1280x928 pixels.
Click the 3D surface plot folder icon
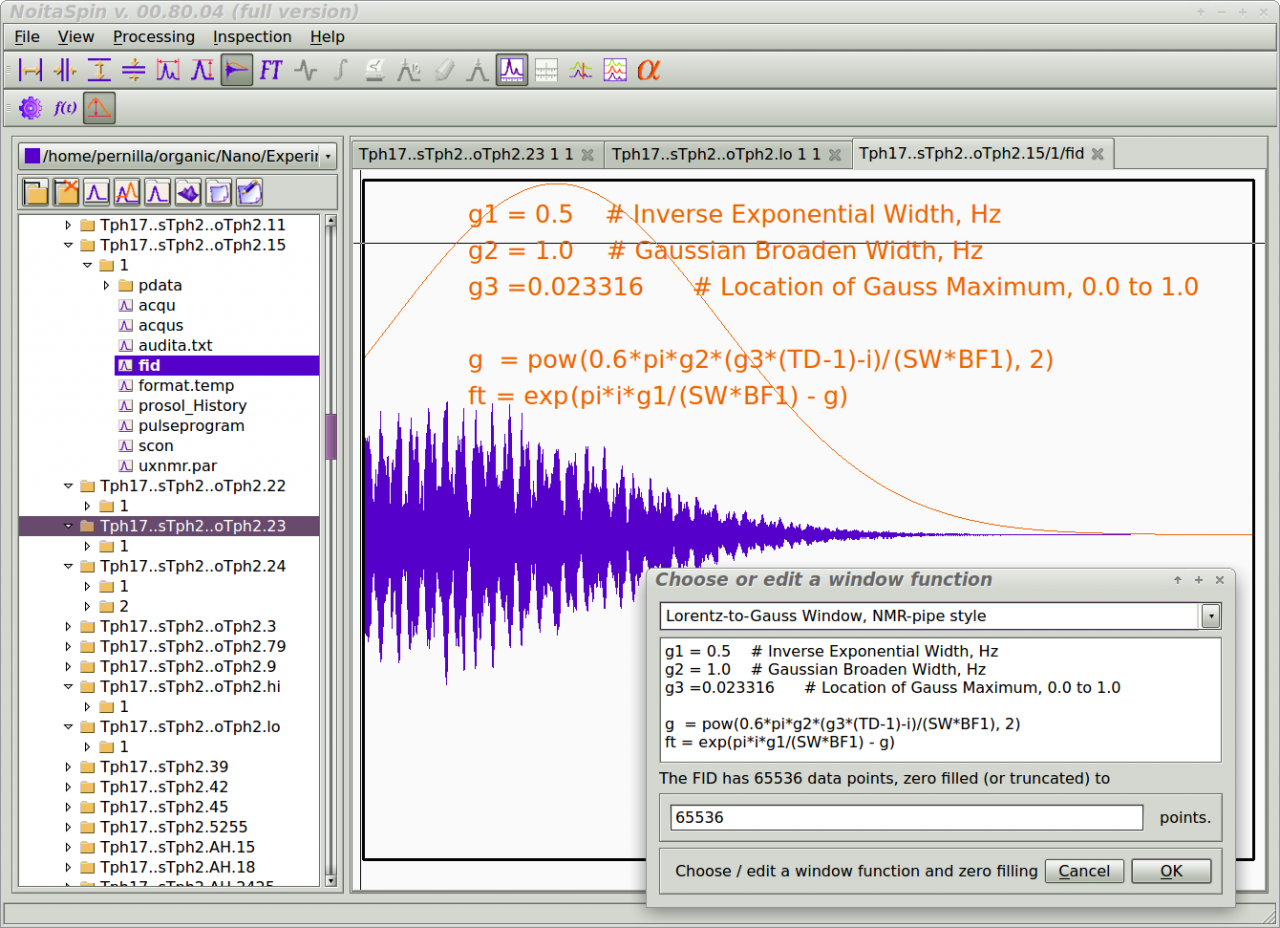point(187,192)
